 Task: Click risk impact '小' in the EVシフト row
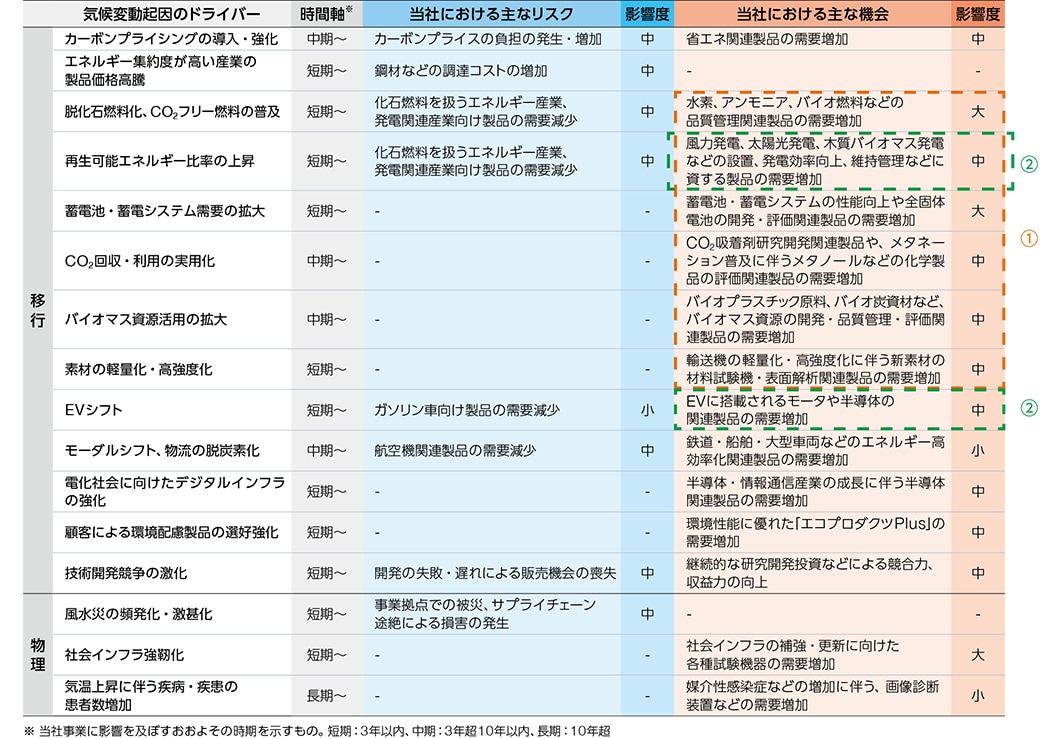pyautogui.click(x=647, y=410)
